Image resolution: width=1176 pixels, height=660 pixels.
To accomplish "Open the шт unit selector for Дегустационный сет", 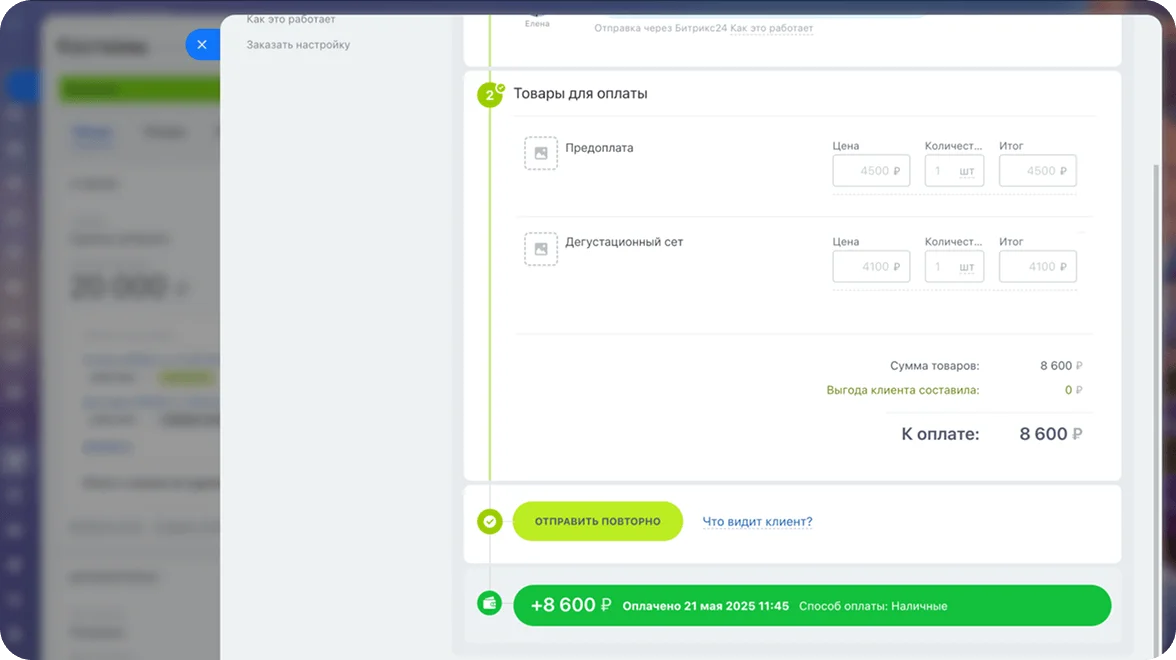I will tap(967, 267).
